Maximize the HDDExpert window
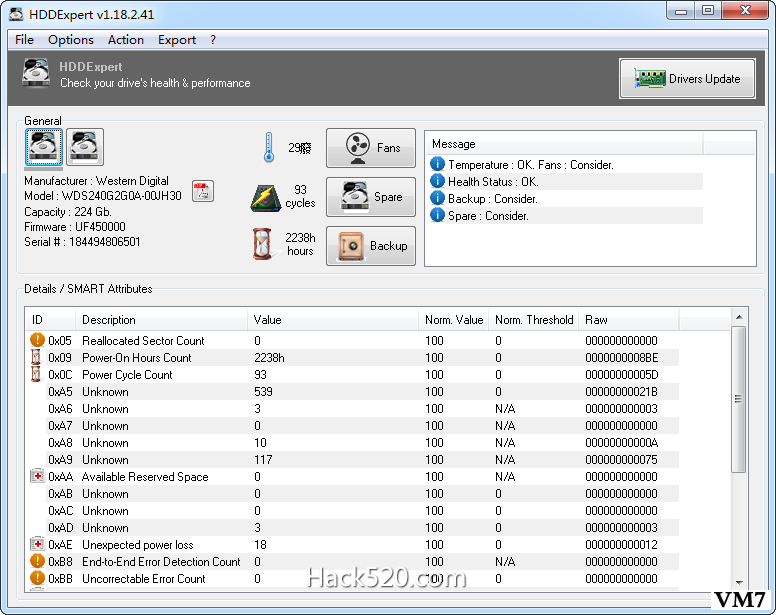The image size is (776, 615). coord(708,11)
